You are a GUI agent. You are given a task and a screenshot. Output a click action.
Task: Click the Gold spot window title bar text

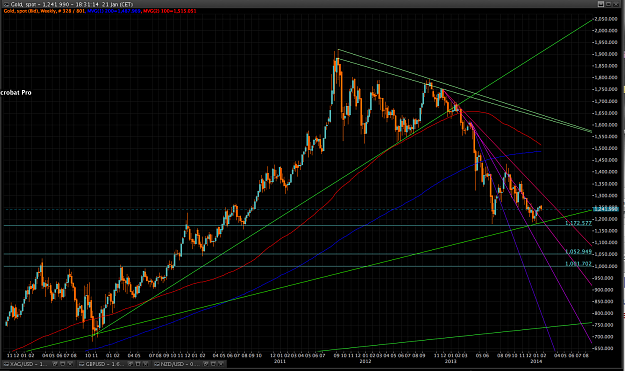point(71,4)
